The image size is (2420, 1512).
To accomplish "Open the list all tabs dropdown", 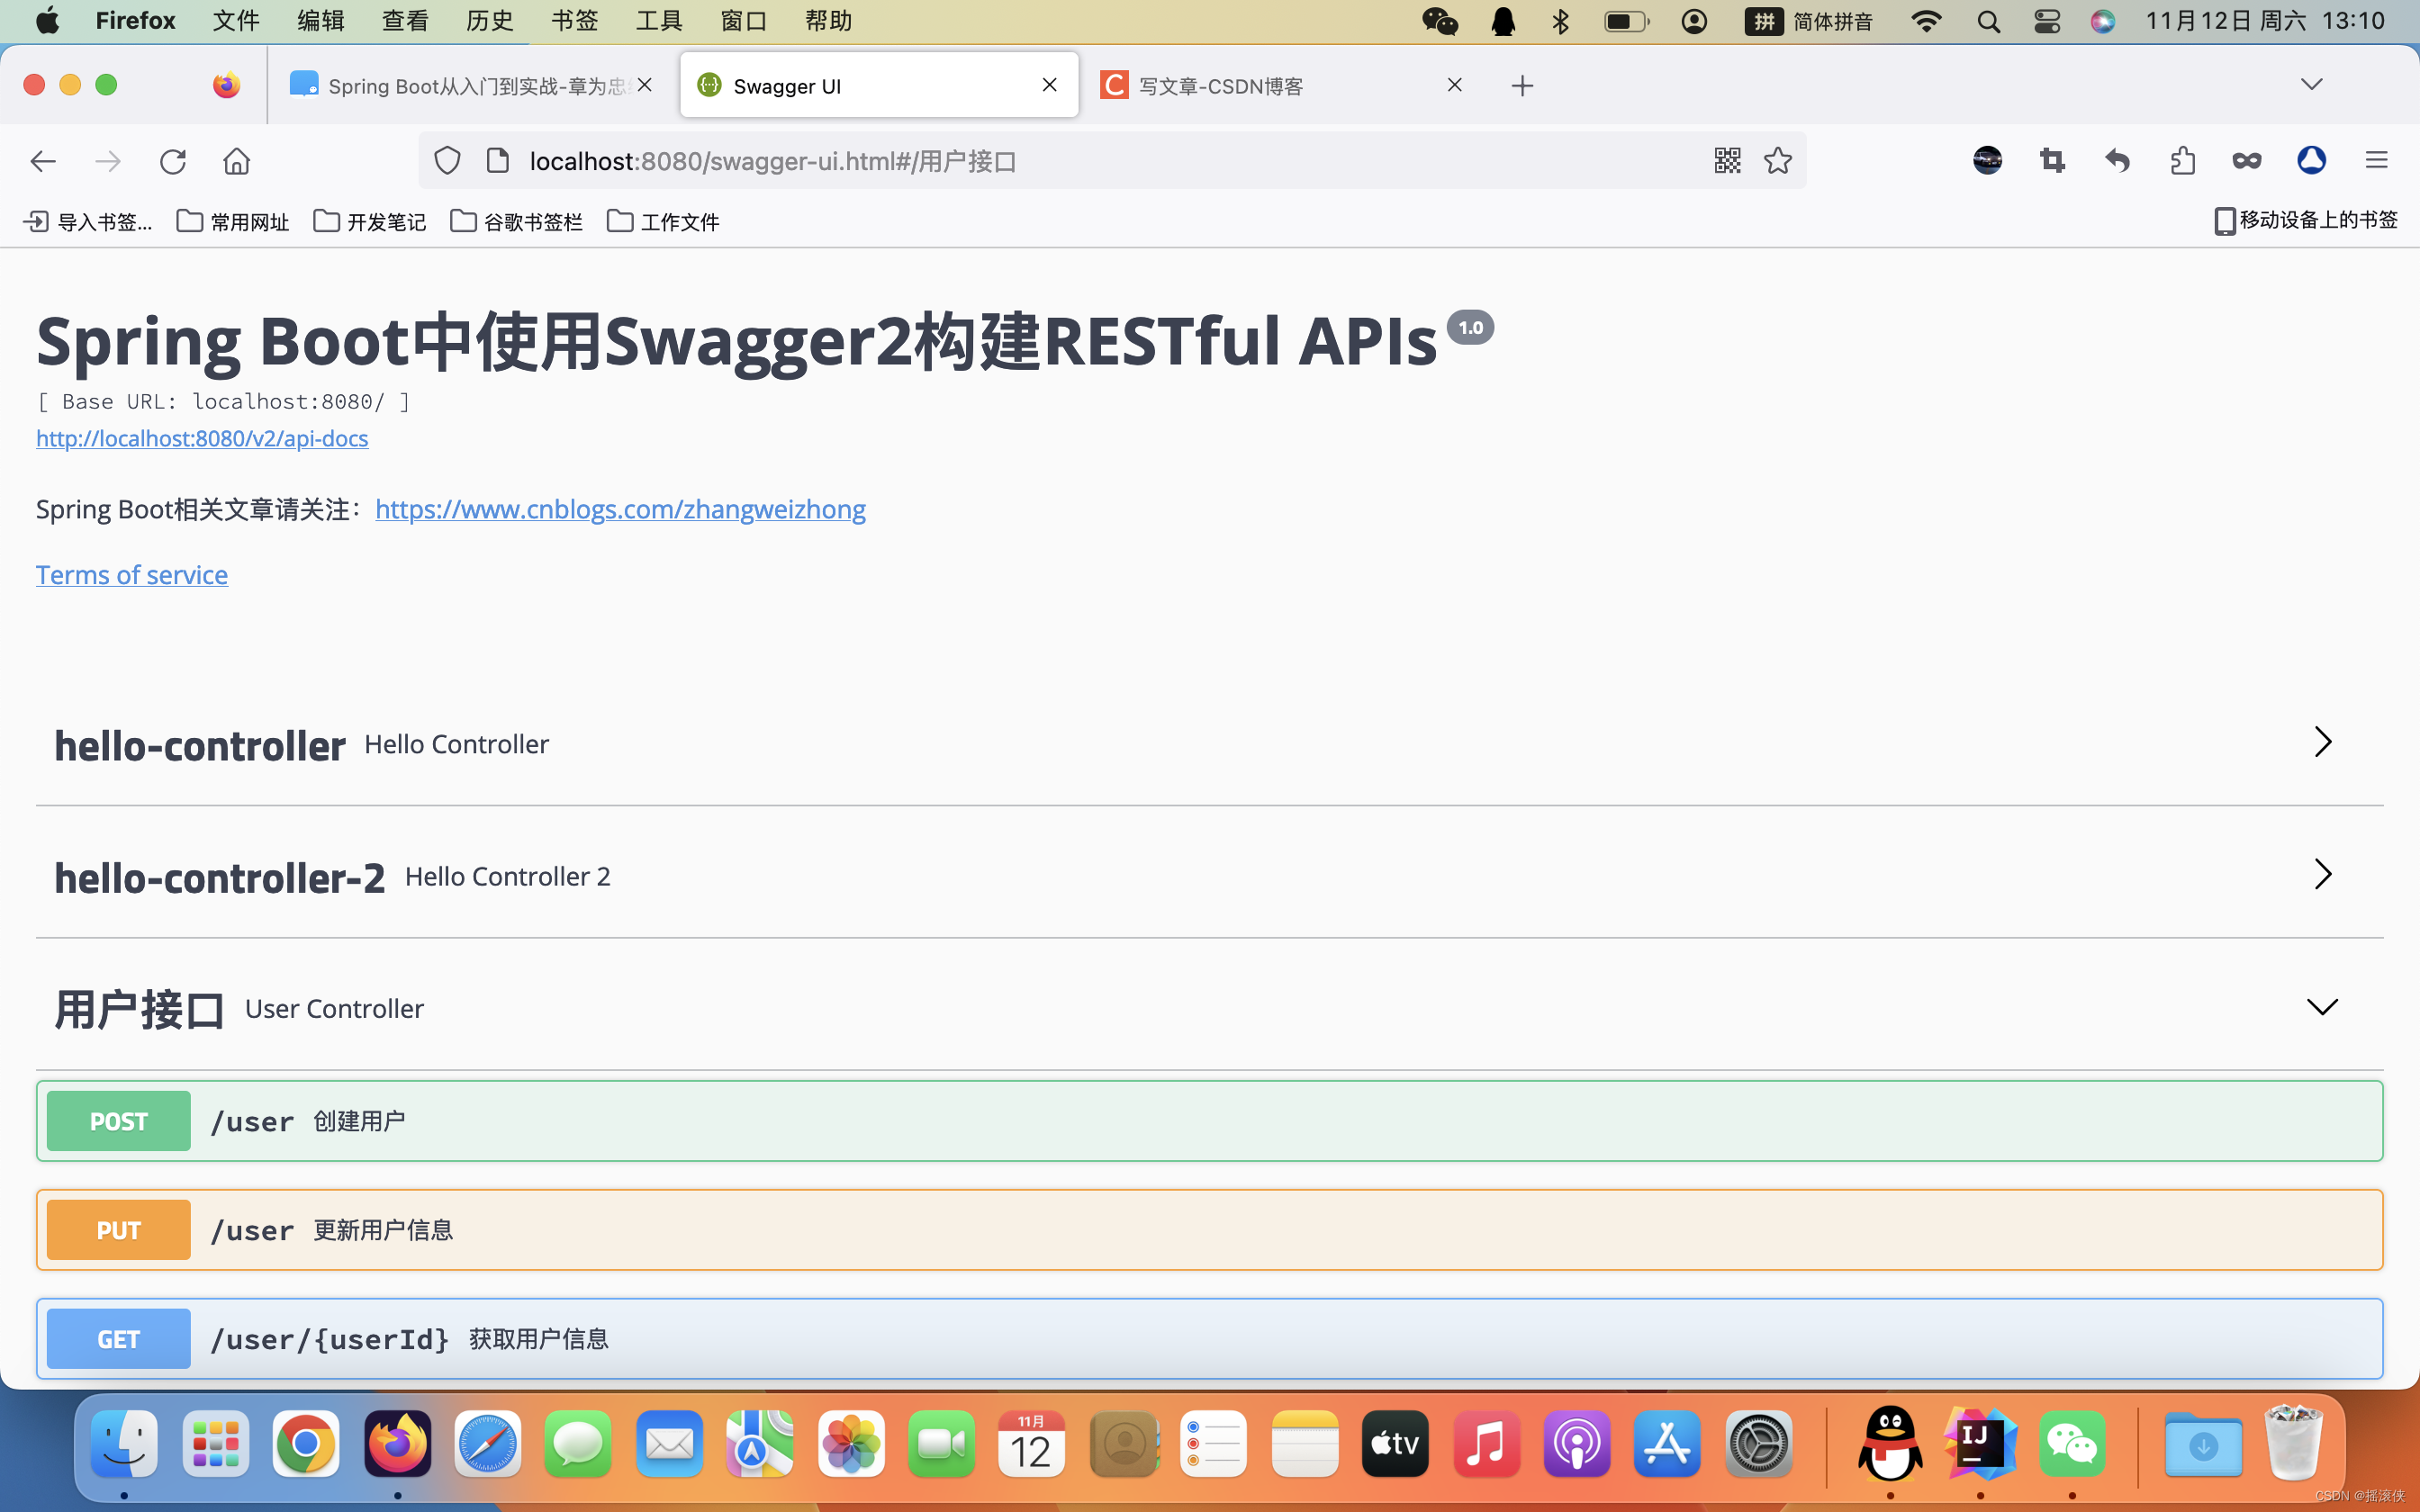I will point(2311,85).
